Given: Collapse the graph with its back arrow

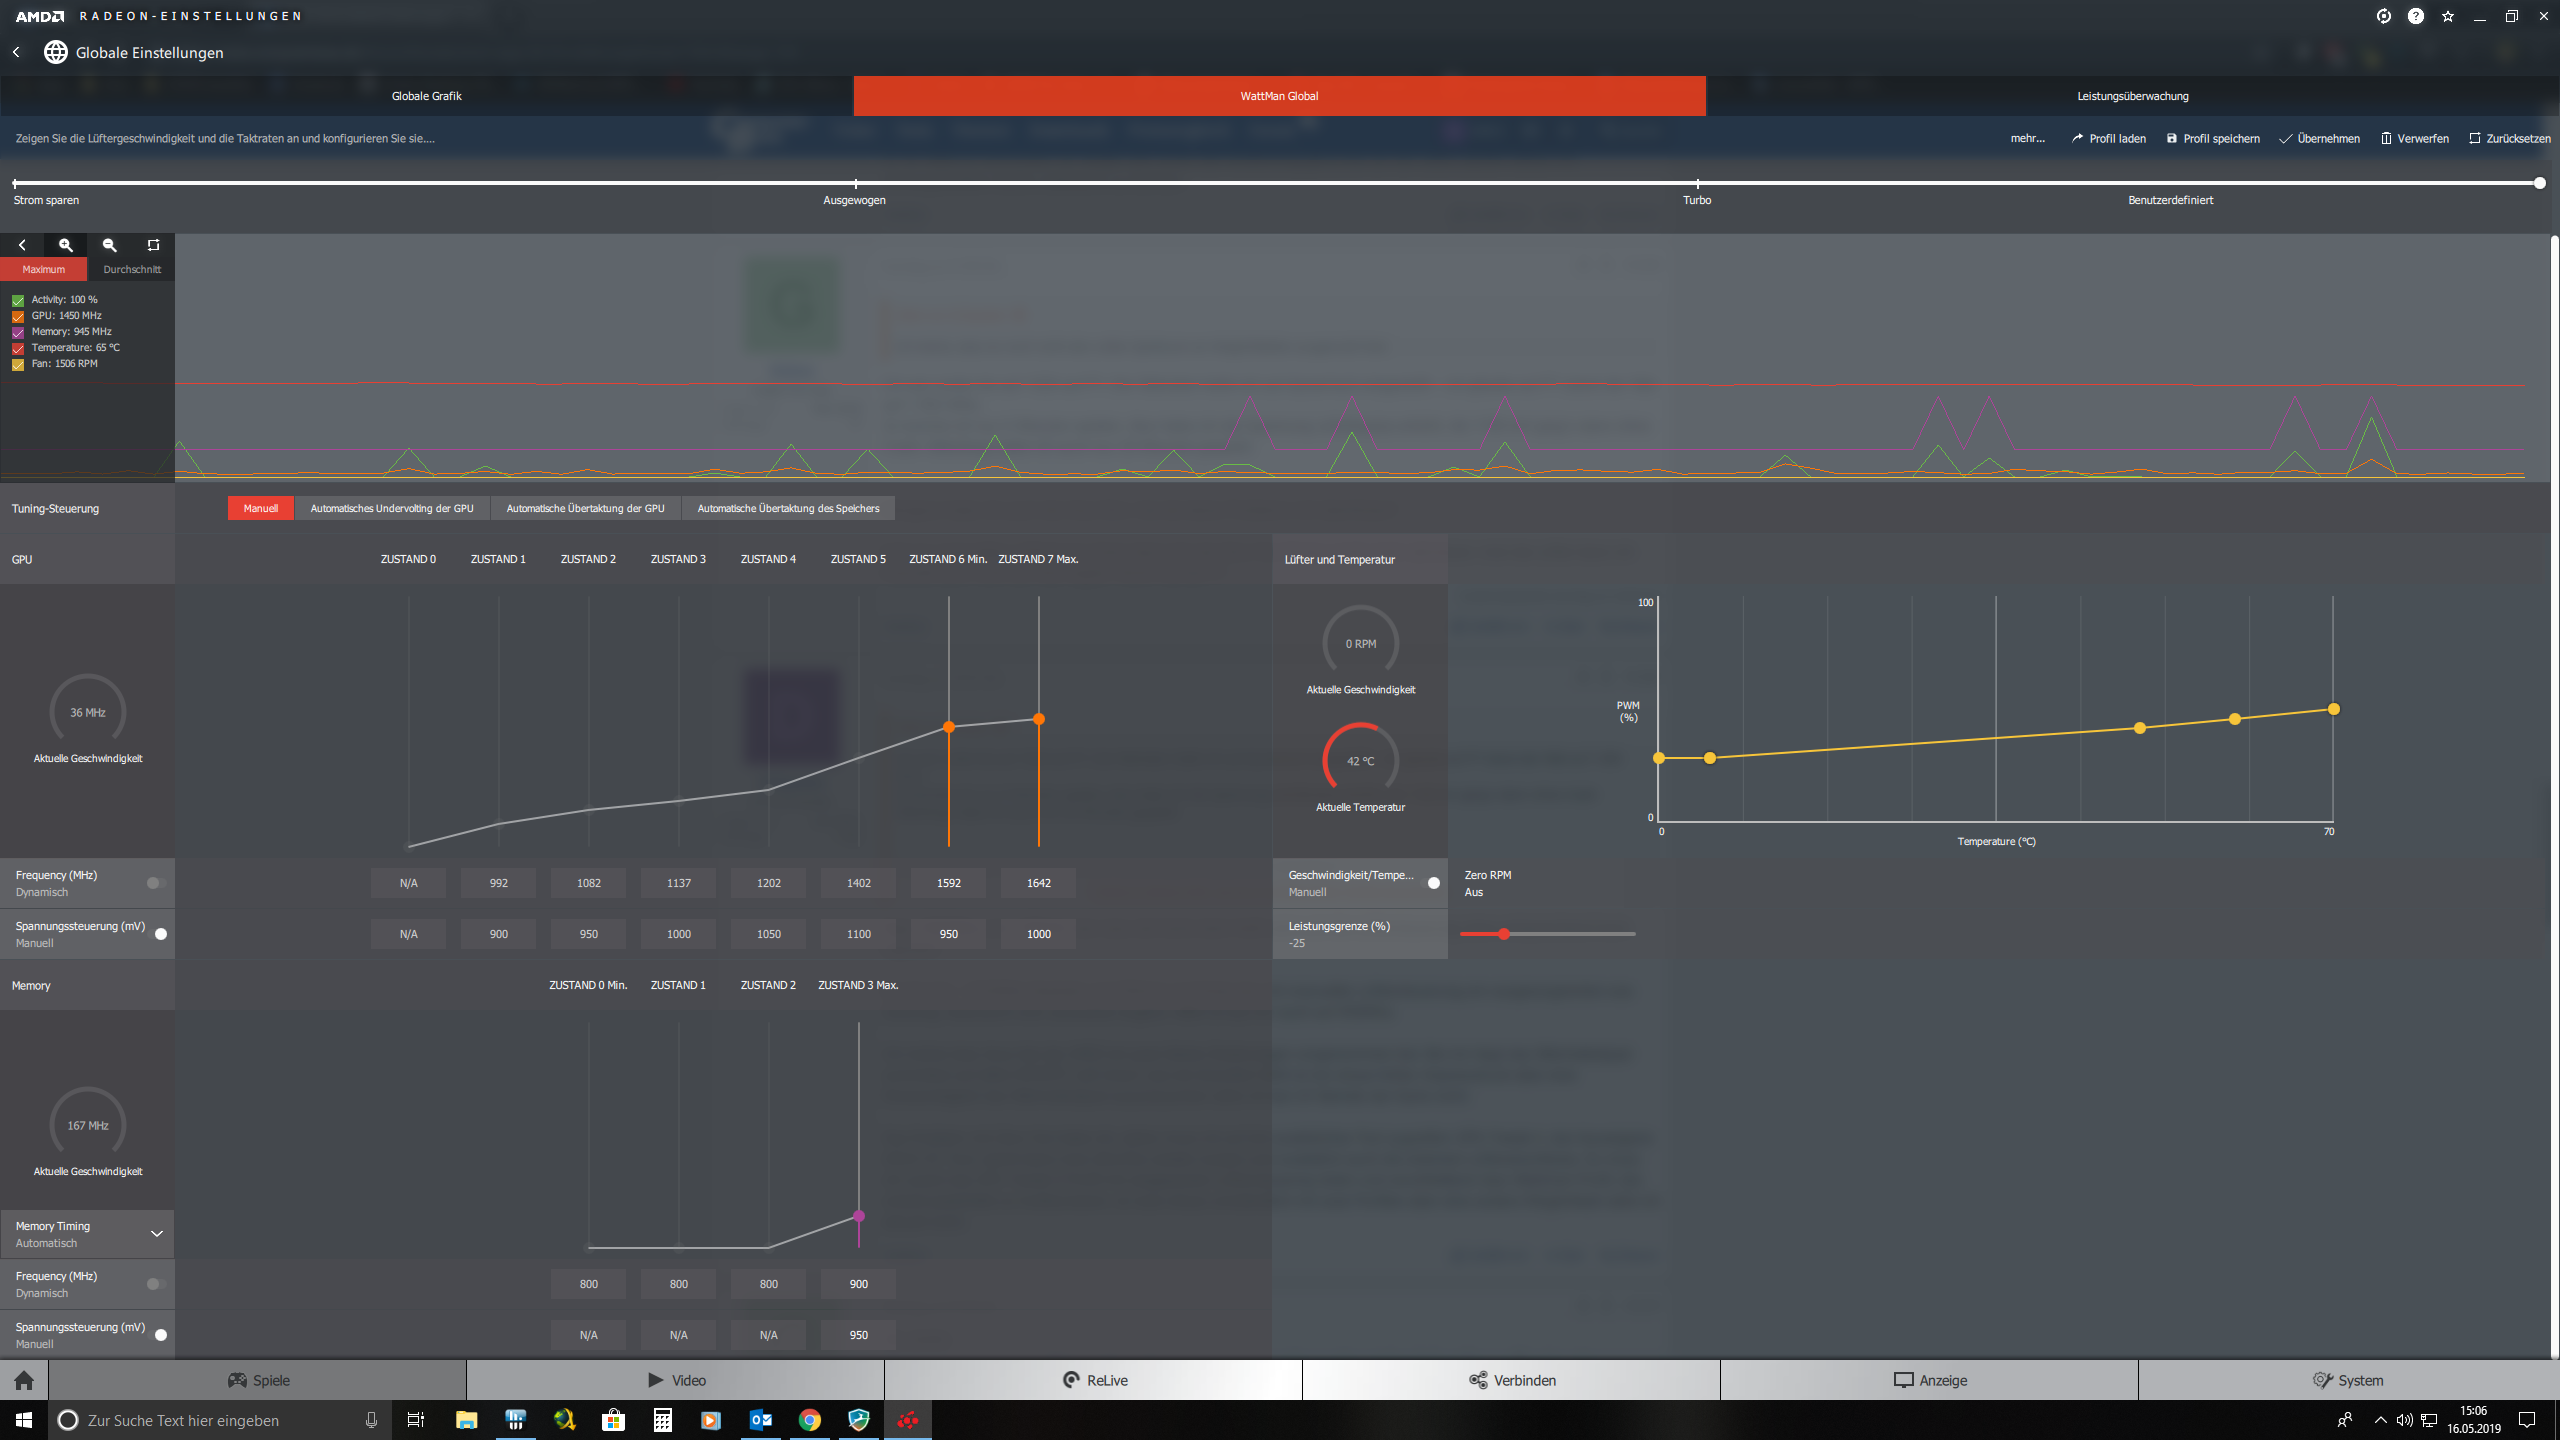Looking at the screenshot, I should [x=22, y=245].
